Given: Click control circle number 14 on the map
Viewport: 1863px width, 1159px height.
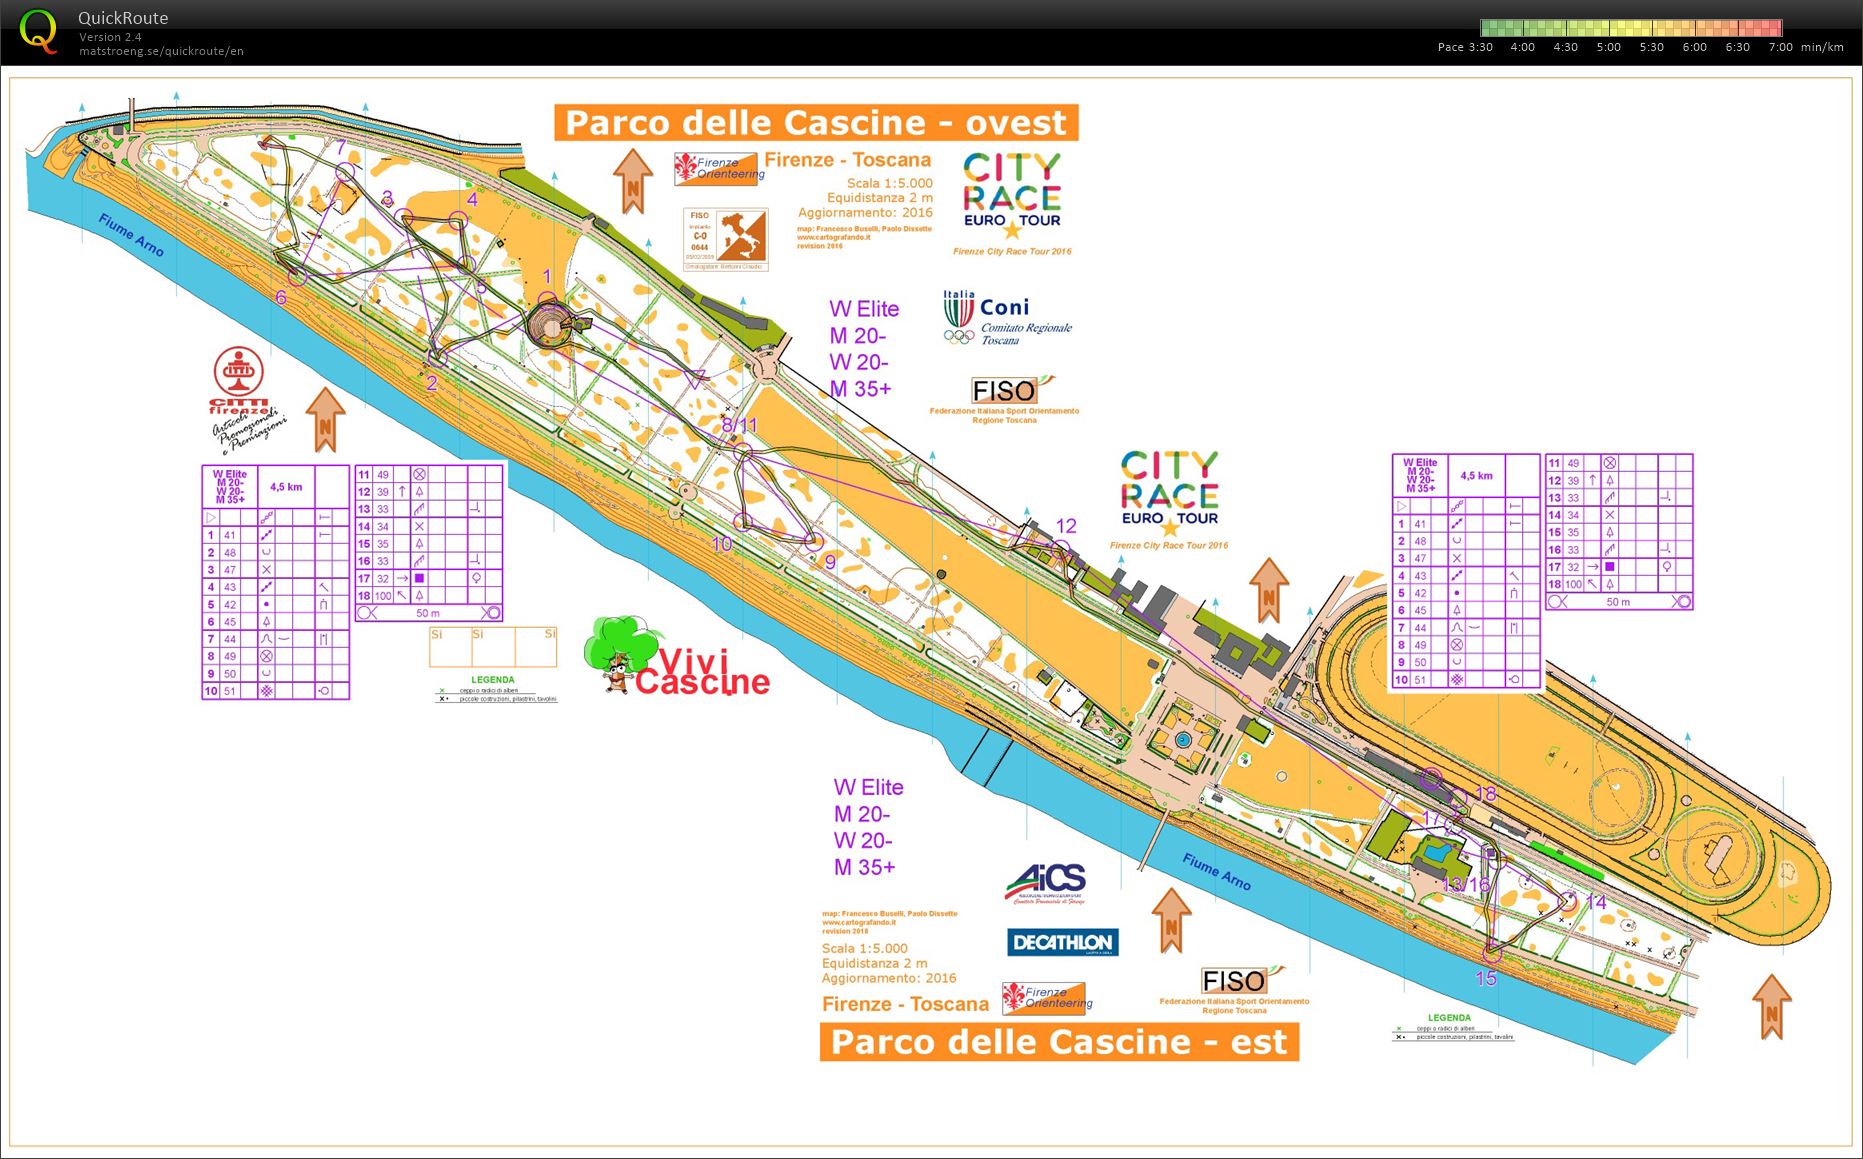Looking at the screenshot, I should (x=1569, y=901).
